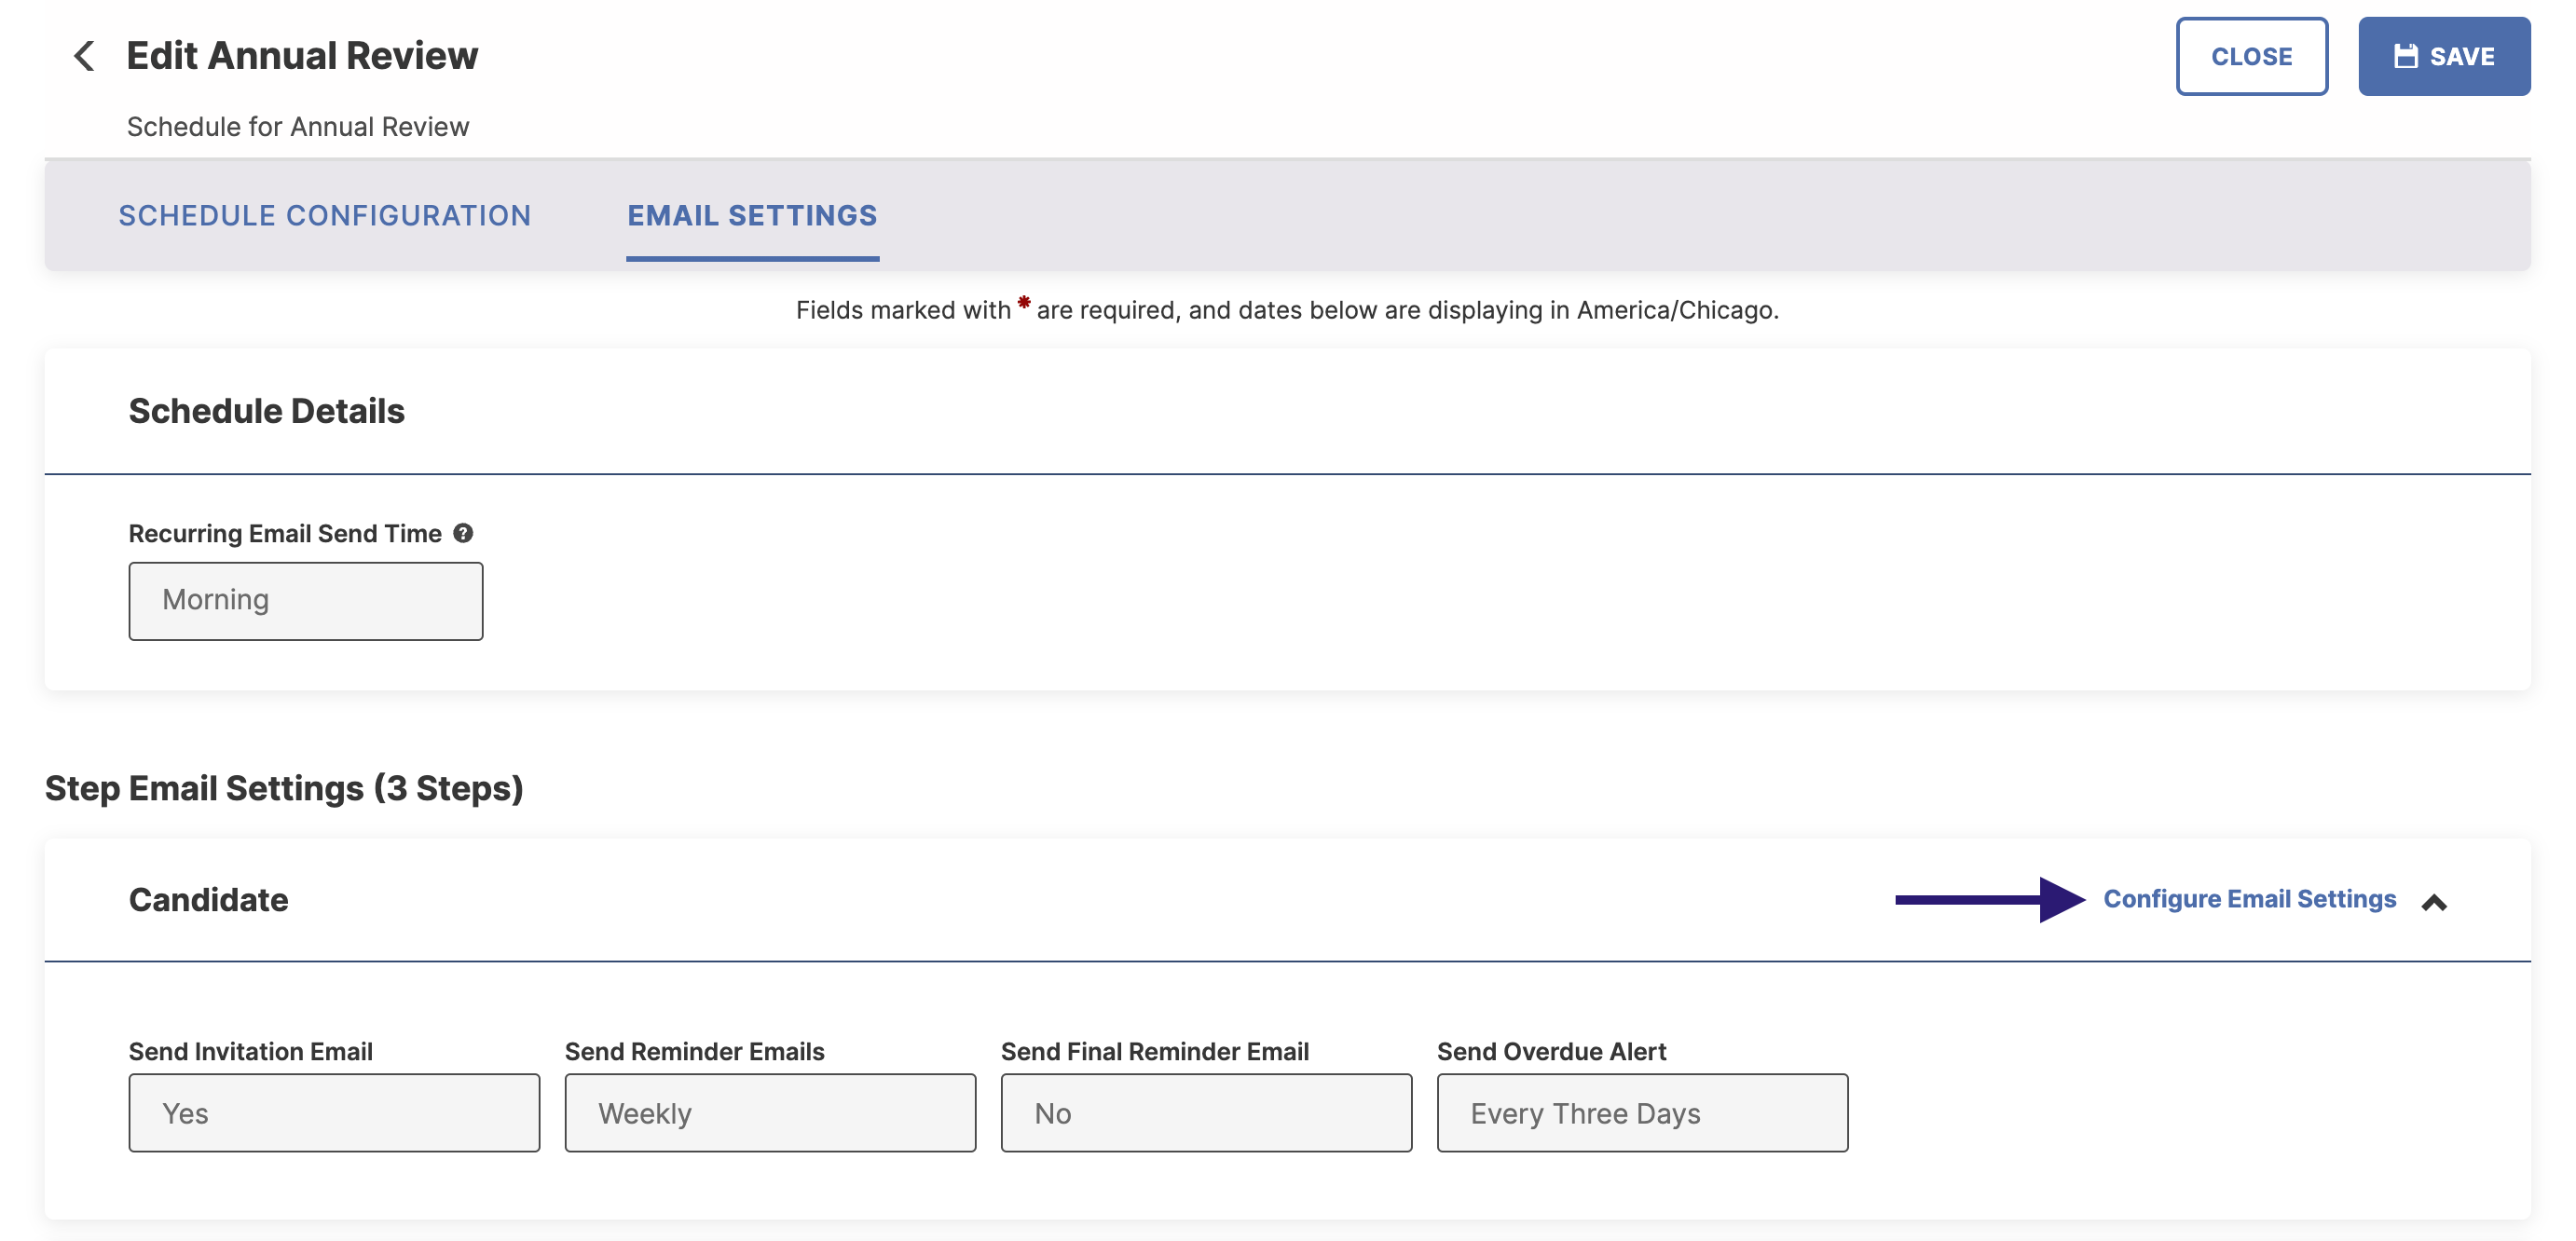
Task: Click the Candidate step title
Action: click(208, 900)
